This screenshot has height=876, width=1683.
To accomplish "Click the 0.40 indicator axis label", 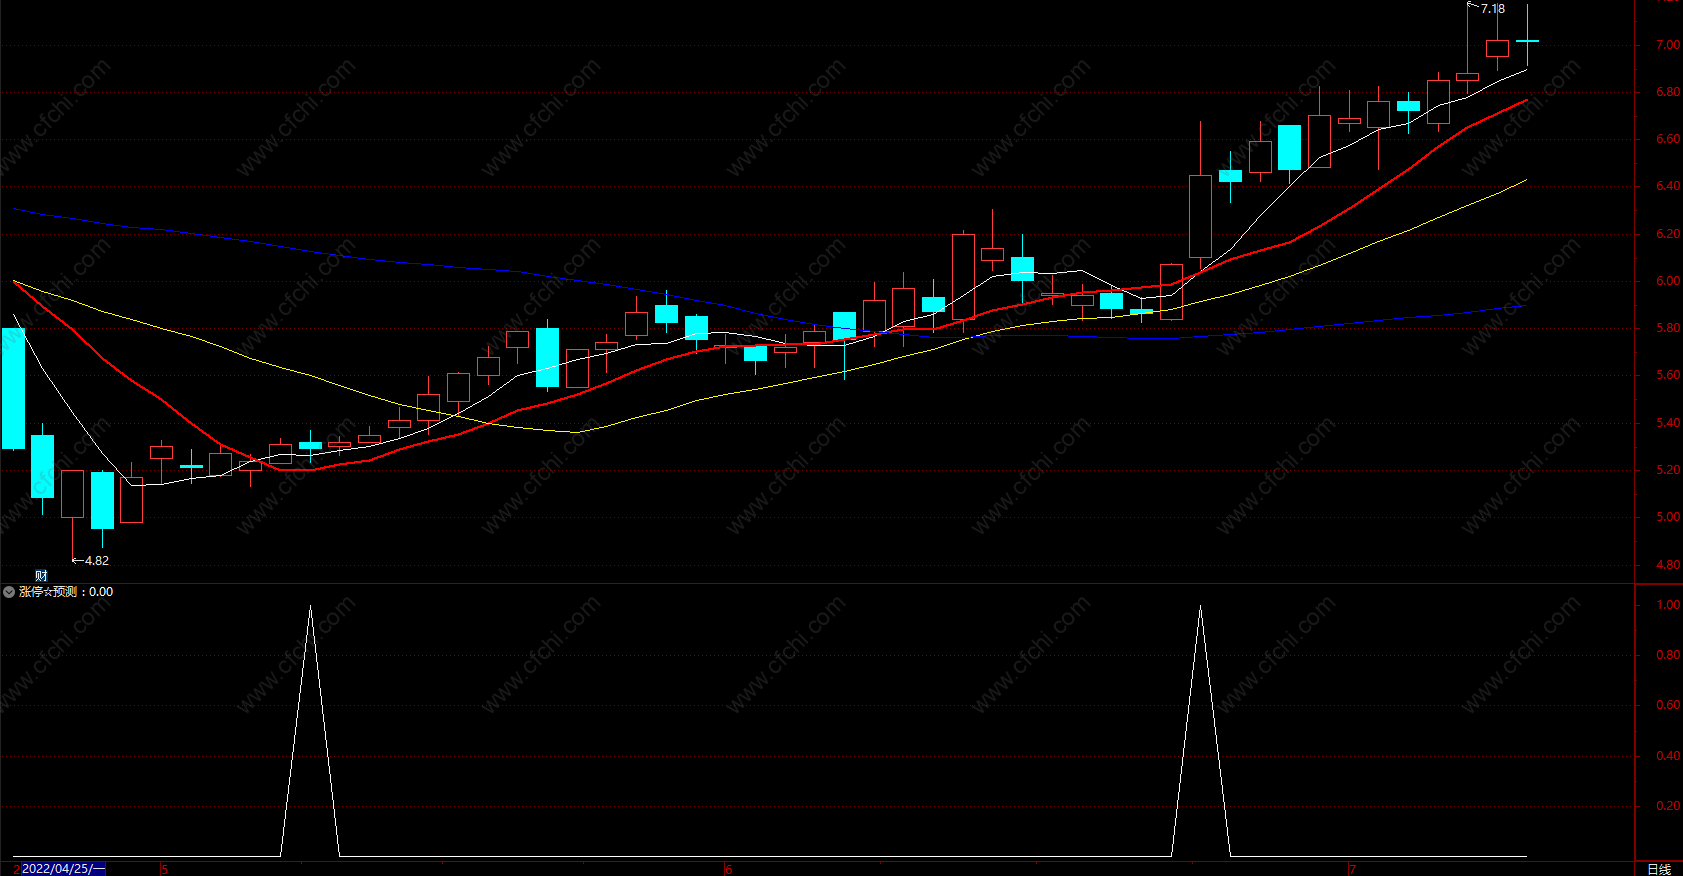I will pos(1668,756).
